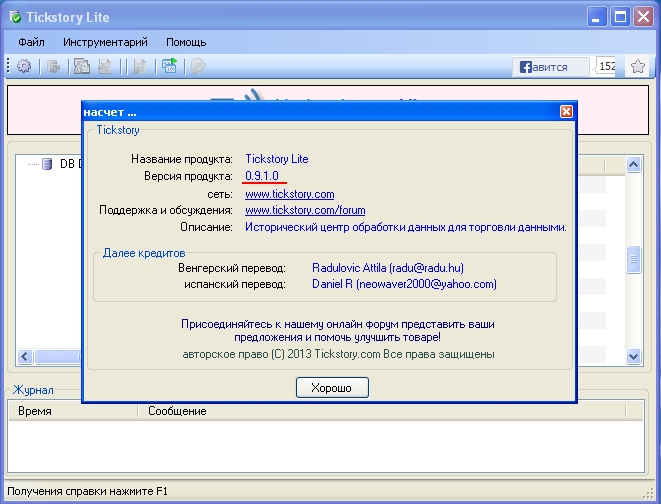661x504 pixels.
Task: Click Radulovic Attila translator credit
Action: (388, 268)
